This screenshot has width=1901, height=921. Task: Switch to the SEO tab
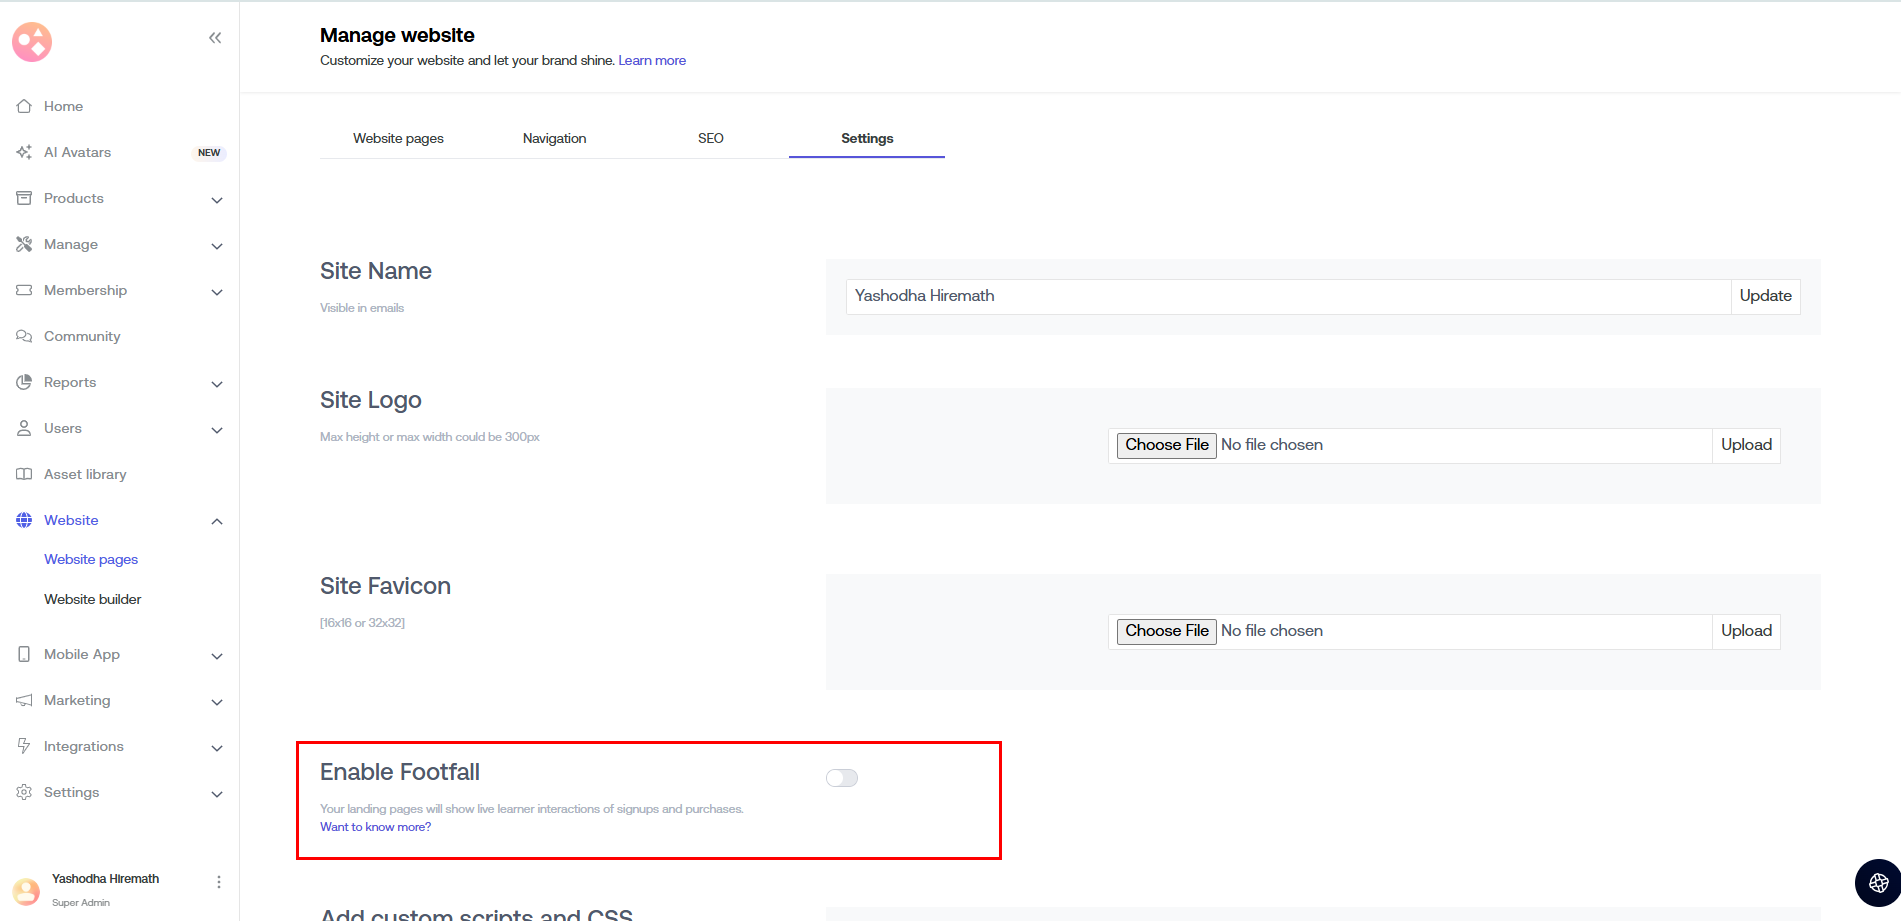(x=710, y=138)
